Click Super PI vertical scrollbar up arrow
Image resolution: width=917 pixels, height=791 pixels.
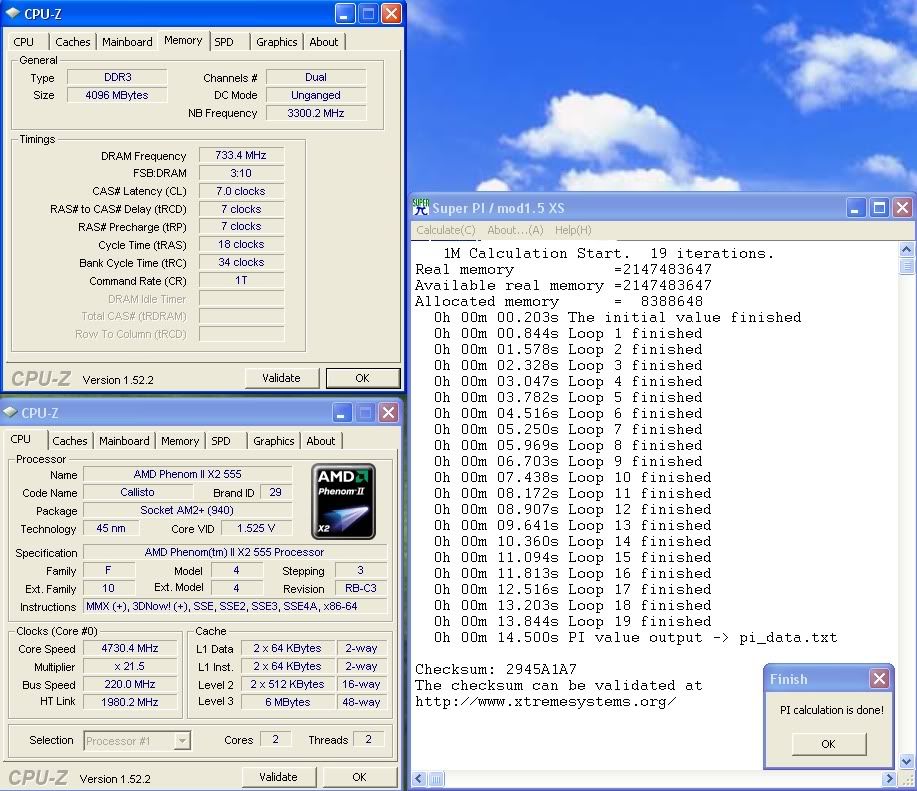click(x=907, y=250)
